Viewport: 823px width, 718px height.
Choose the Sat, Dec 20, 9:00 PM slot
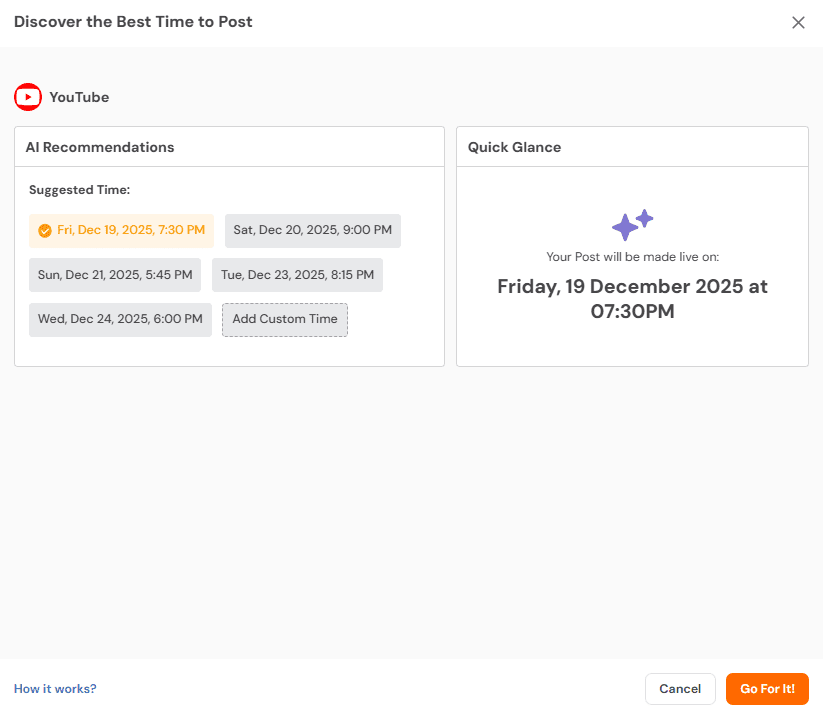[x=312, y=231]
